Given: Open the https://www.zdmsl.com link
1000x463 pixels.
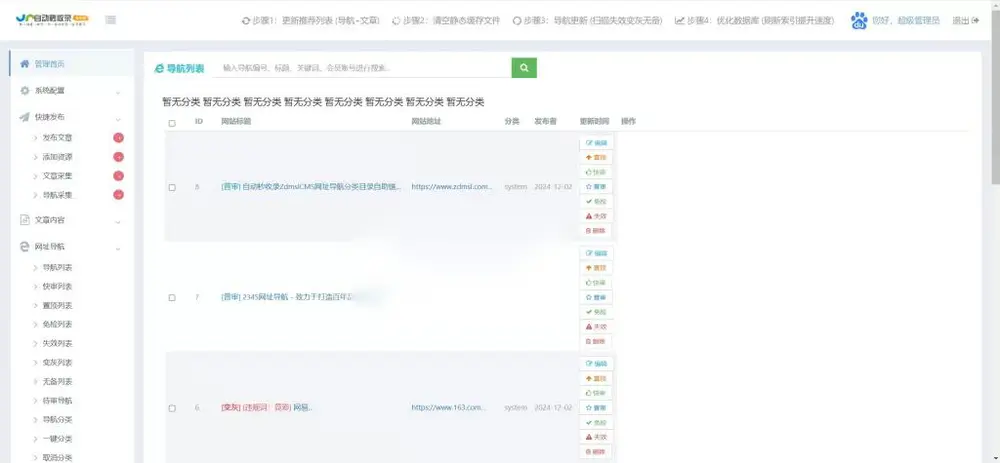Looking at the screenshot, I should (x=452, y=187).
